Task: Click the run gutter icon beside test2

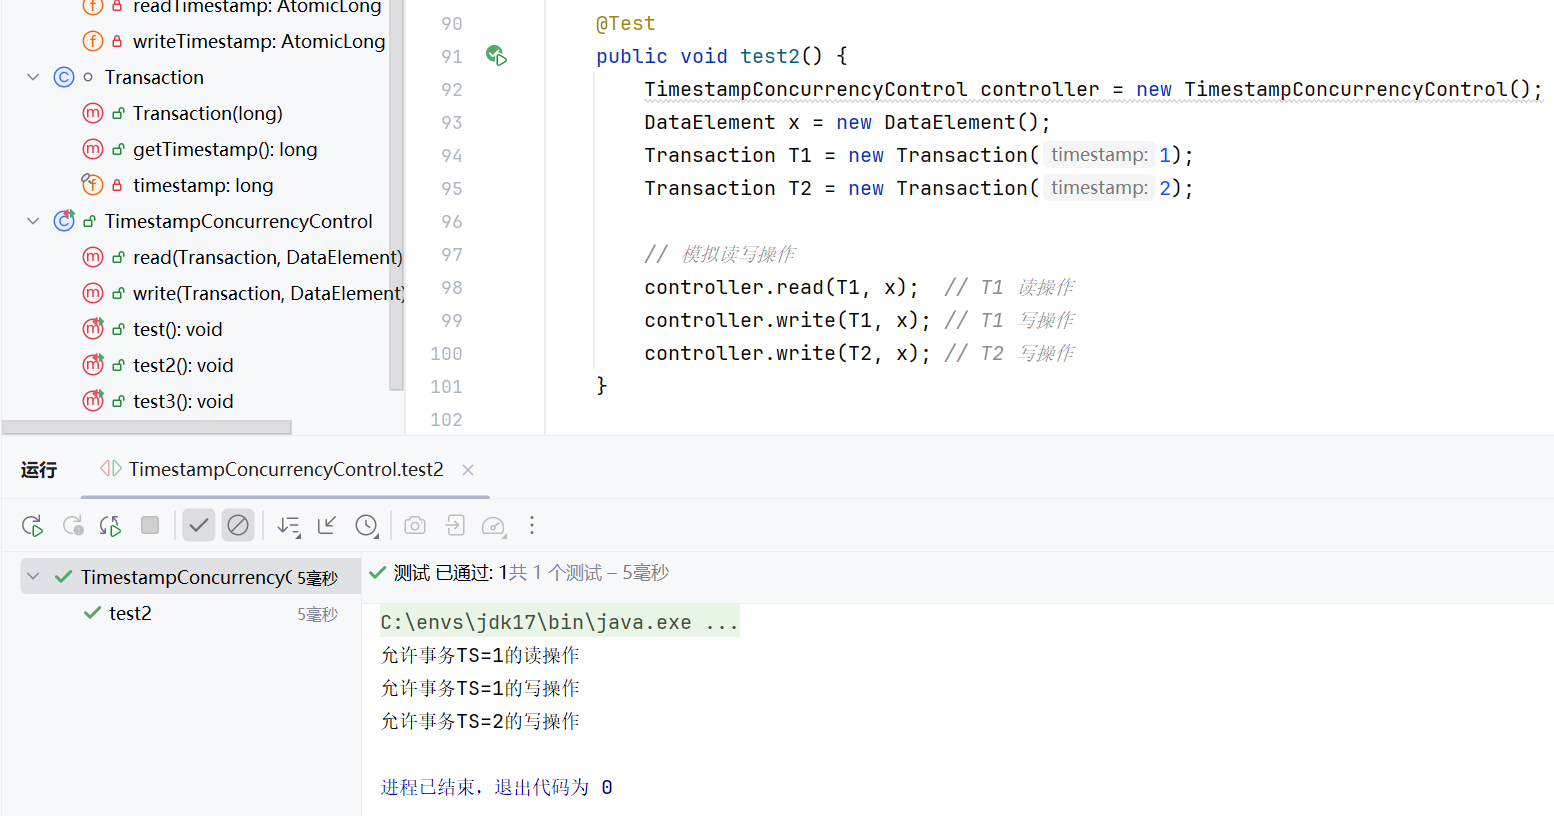Action: coord(496,56)
